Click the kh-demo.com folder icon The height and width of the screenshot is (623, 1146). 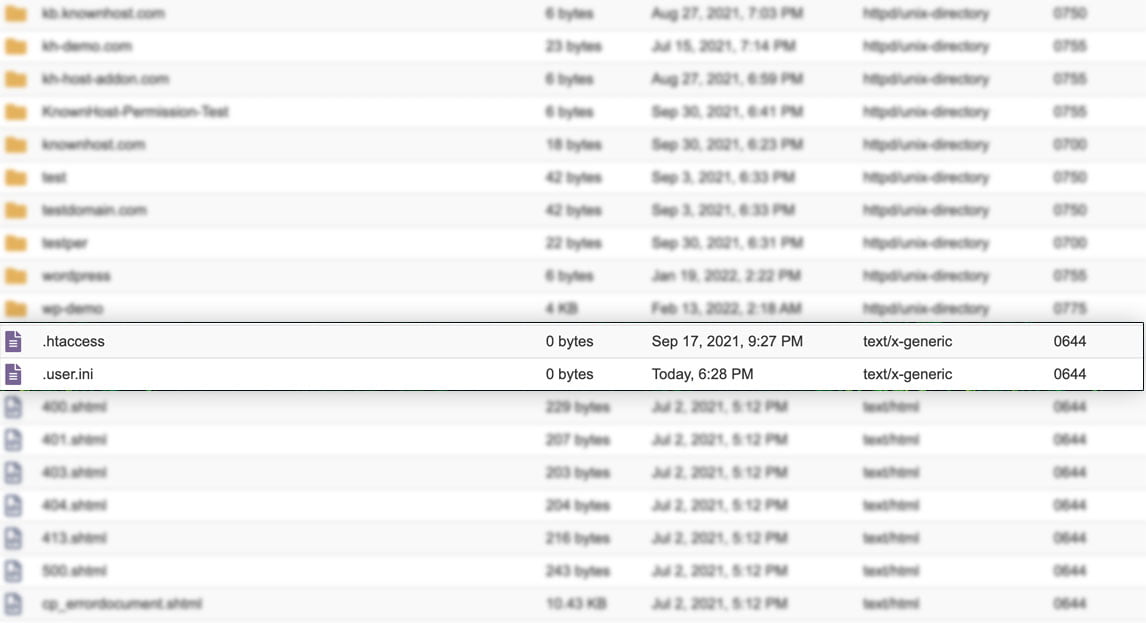14,46
